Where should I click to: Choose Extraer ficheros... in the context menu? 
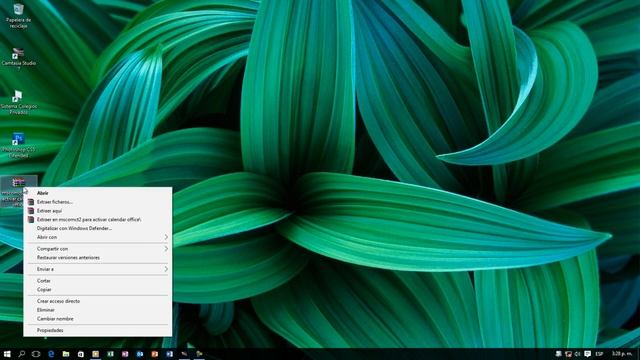(x=98, y=202)
